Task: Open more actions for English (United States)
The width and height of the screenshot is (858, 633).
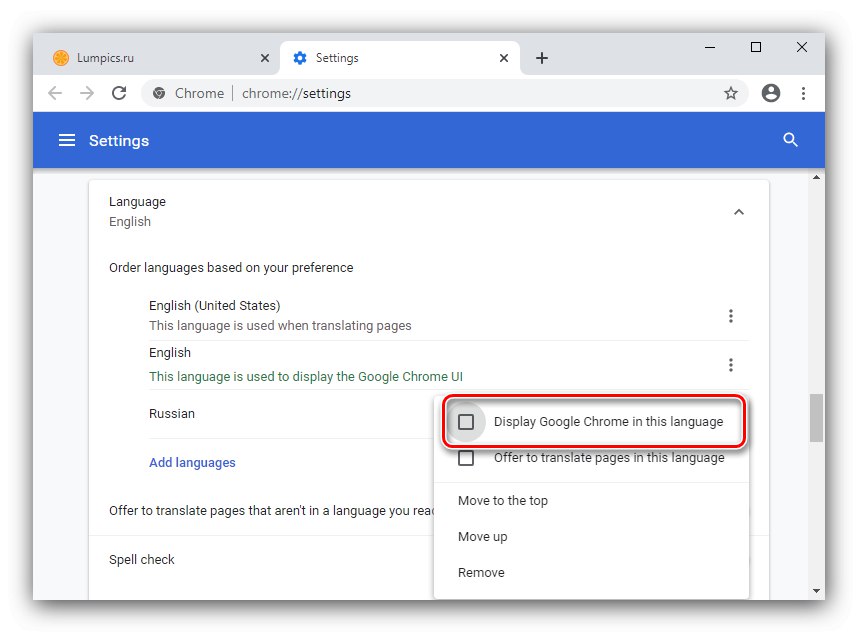Action: [731, 316]
